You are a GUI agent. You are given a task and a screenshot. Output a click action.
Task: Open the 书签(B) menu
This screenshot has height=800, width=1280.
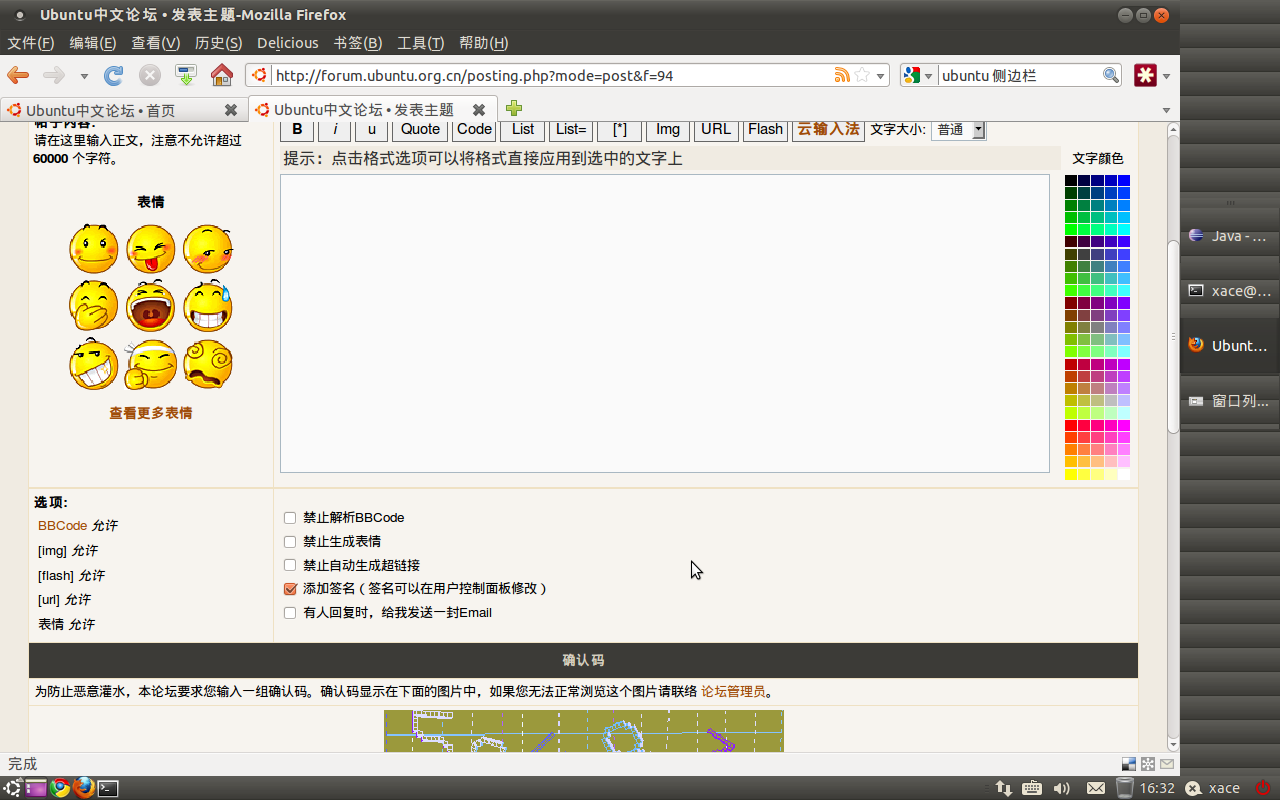(x=358, y=43)
